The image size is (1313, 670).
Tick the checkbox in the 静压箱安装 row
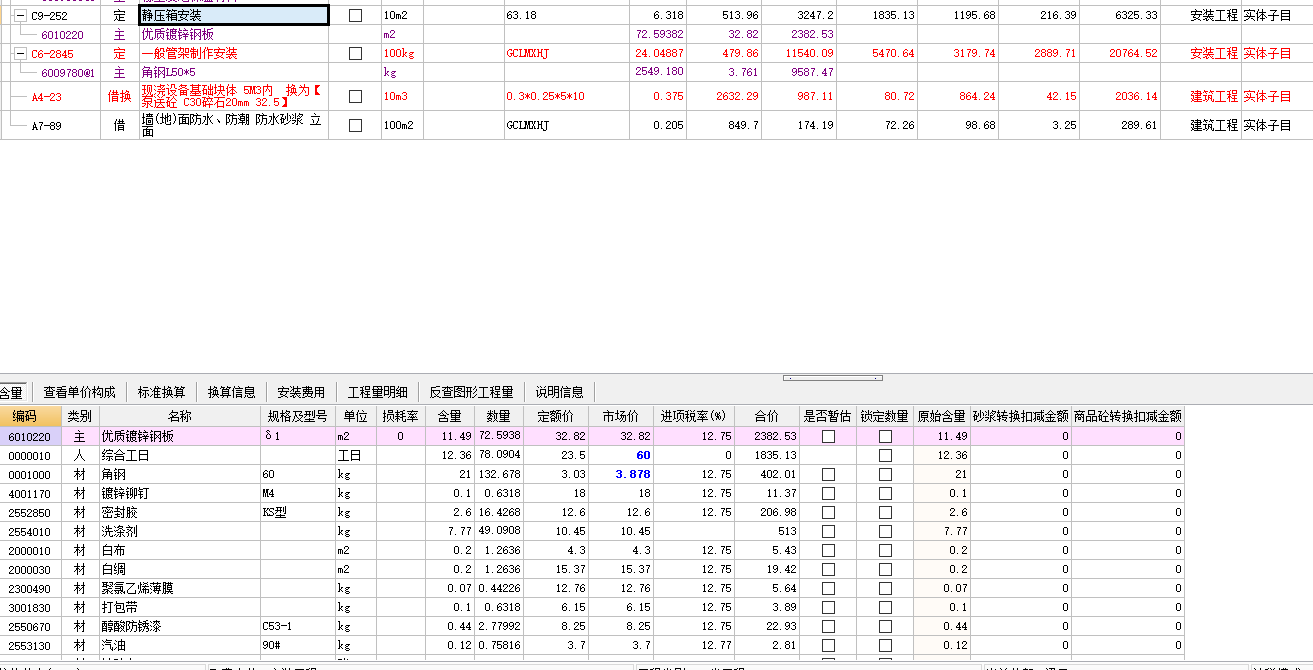355,16
